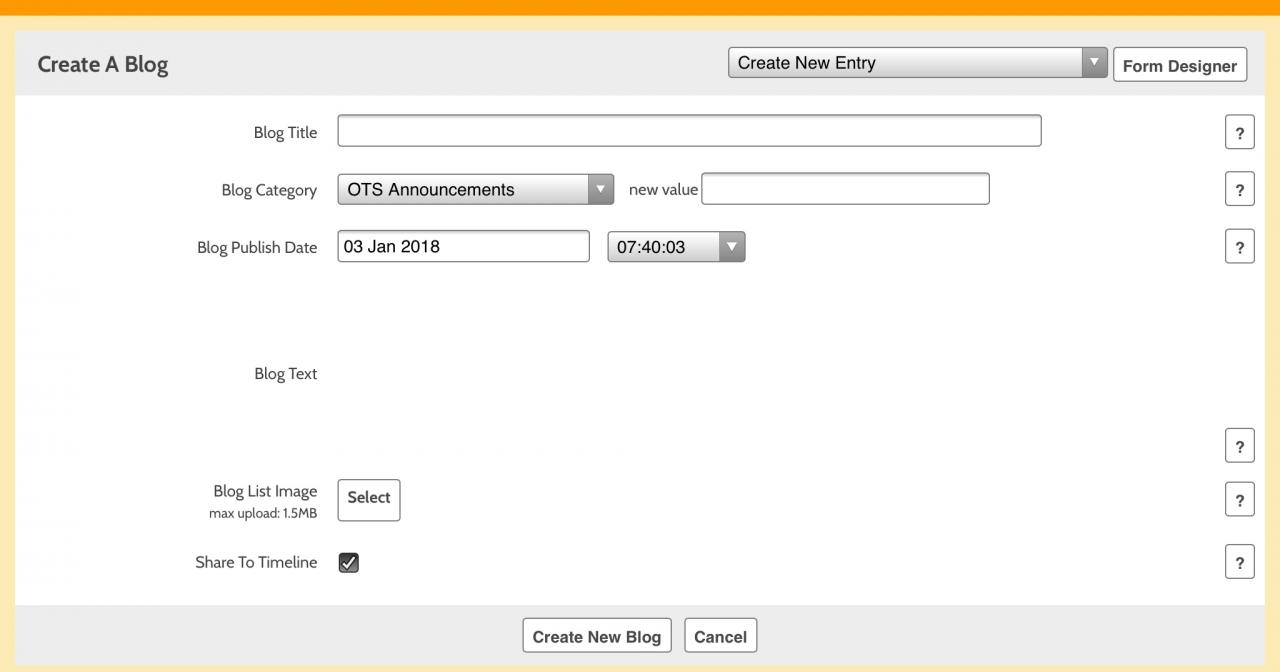Expand the OTS Announcements category dropdown
The image size is (1280, 672).
pos(476,189)
